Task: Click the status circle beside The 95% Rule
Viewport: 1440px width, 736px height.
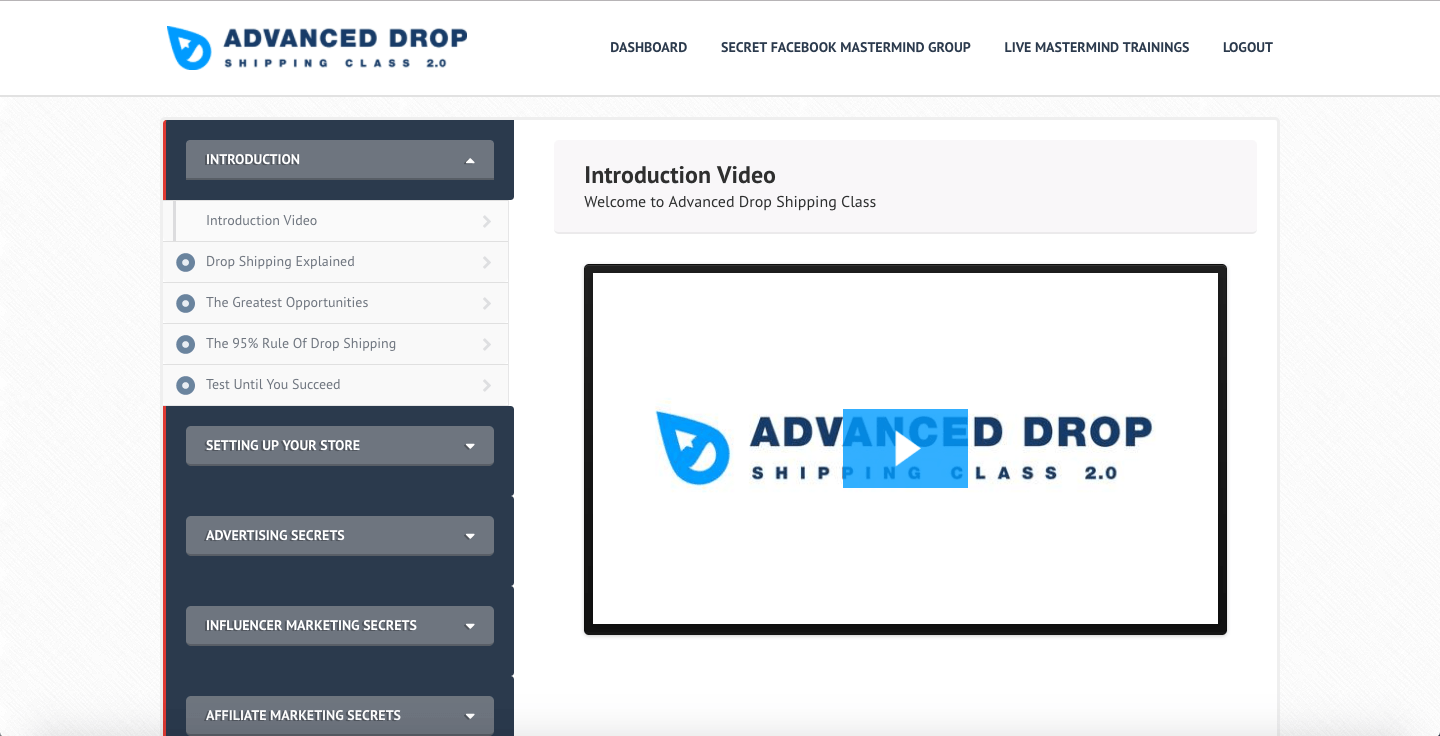Action: tap(185, 344)
